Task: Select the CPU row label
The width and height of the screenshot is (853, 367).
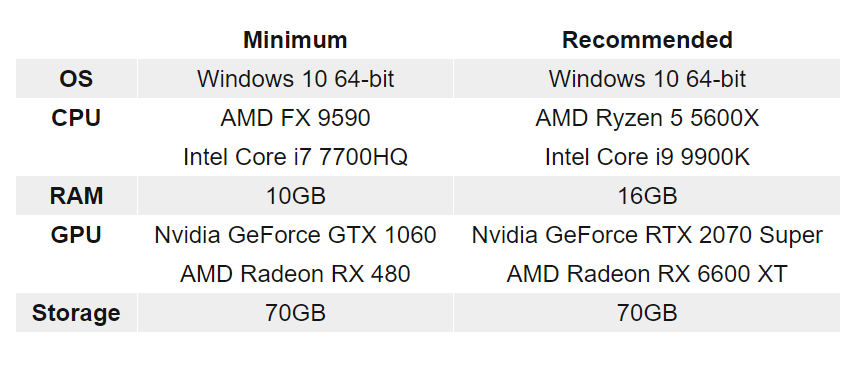Action: pos(76,118)
